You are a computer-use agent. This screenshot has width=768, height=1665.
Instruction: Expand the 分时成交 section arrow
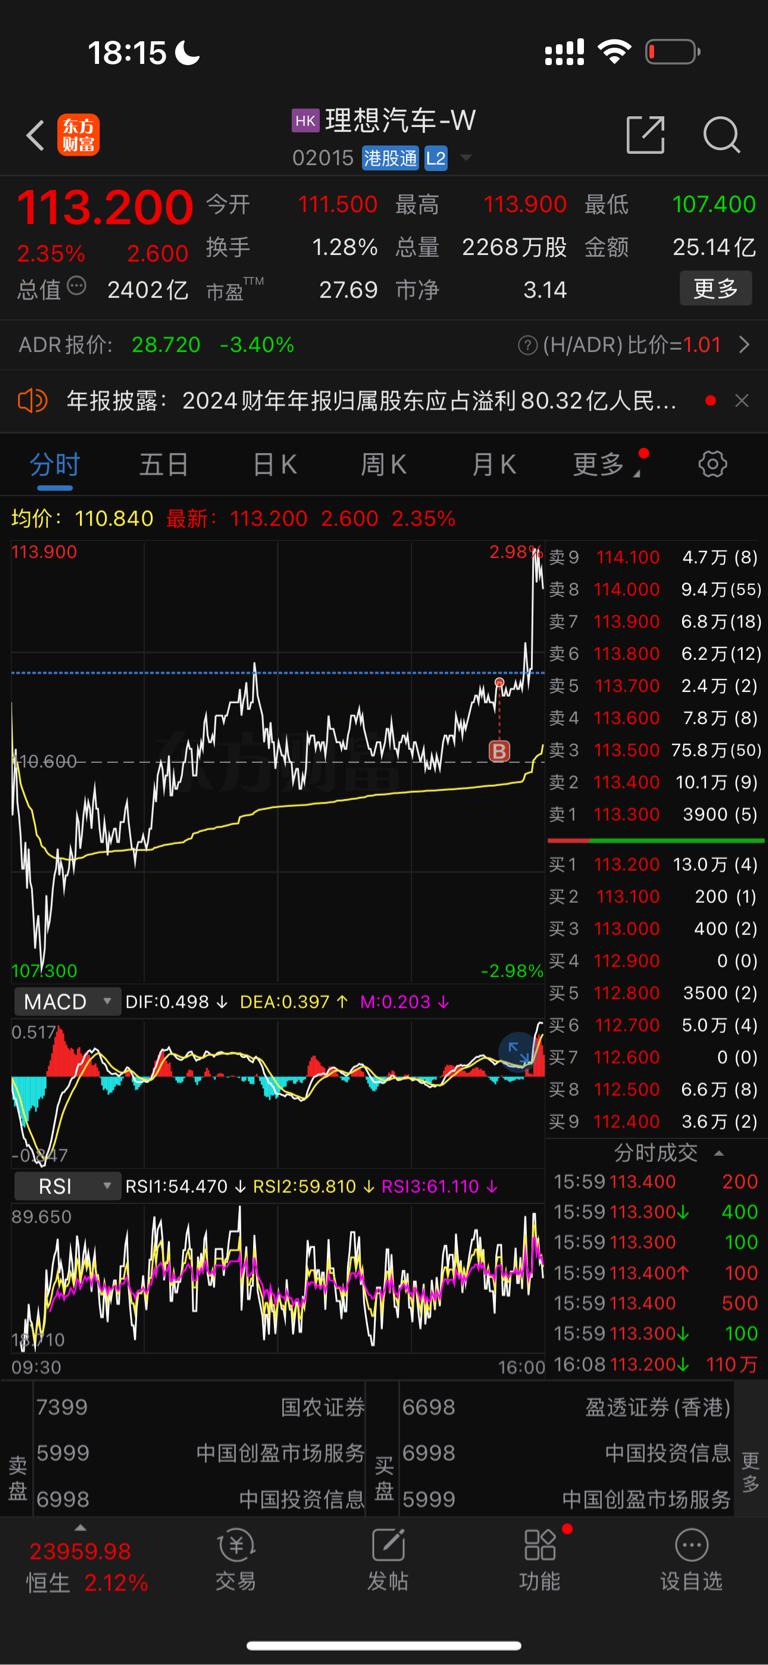click(x=719, y=1153)
